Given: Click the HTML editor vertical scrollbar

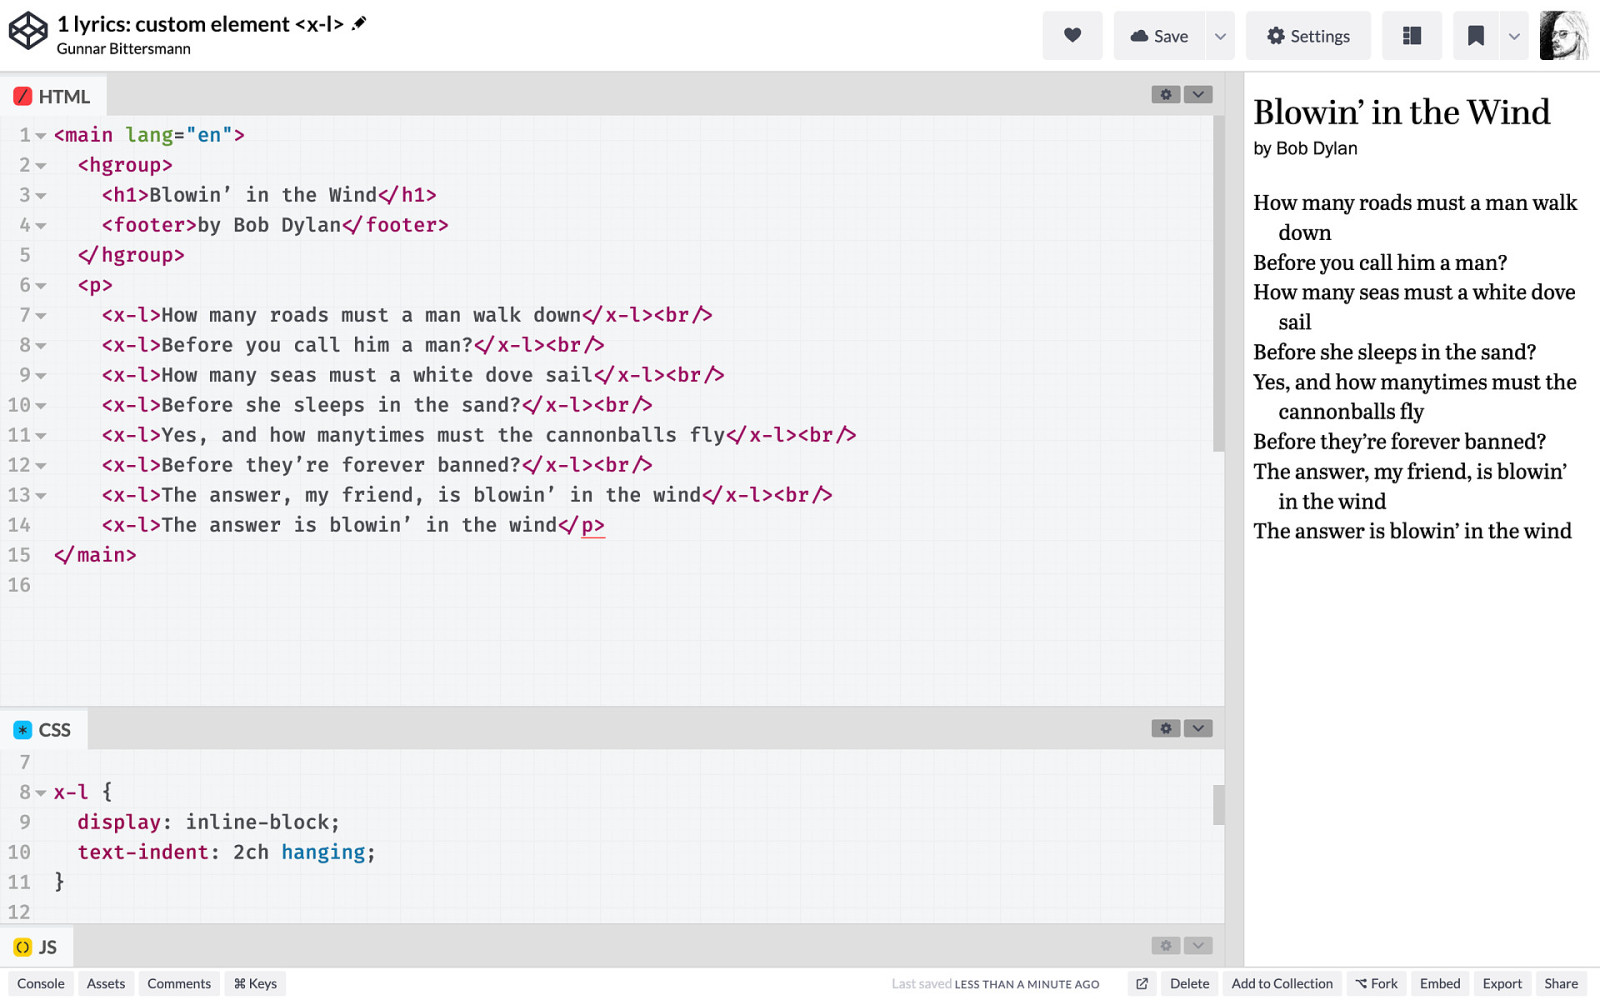Looking at the screenshot, I should pos(1218,283).
